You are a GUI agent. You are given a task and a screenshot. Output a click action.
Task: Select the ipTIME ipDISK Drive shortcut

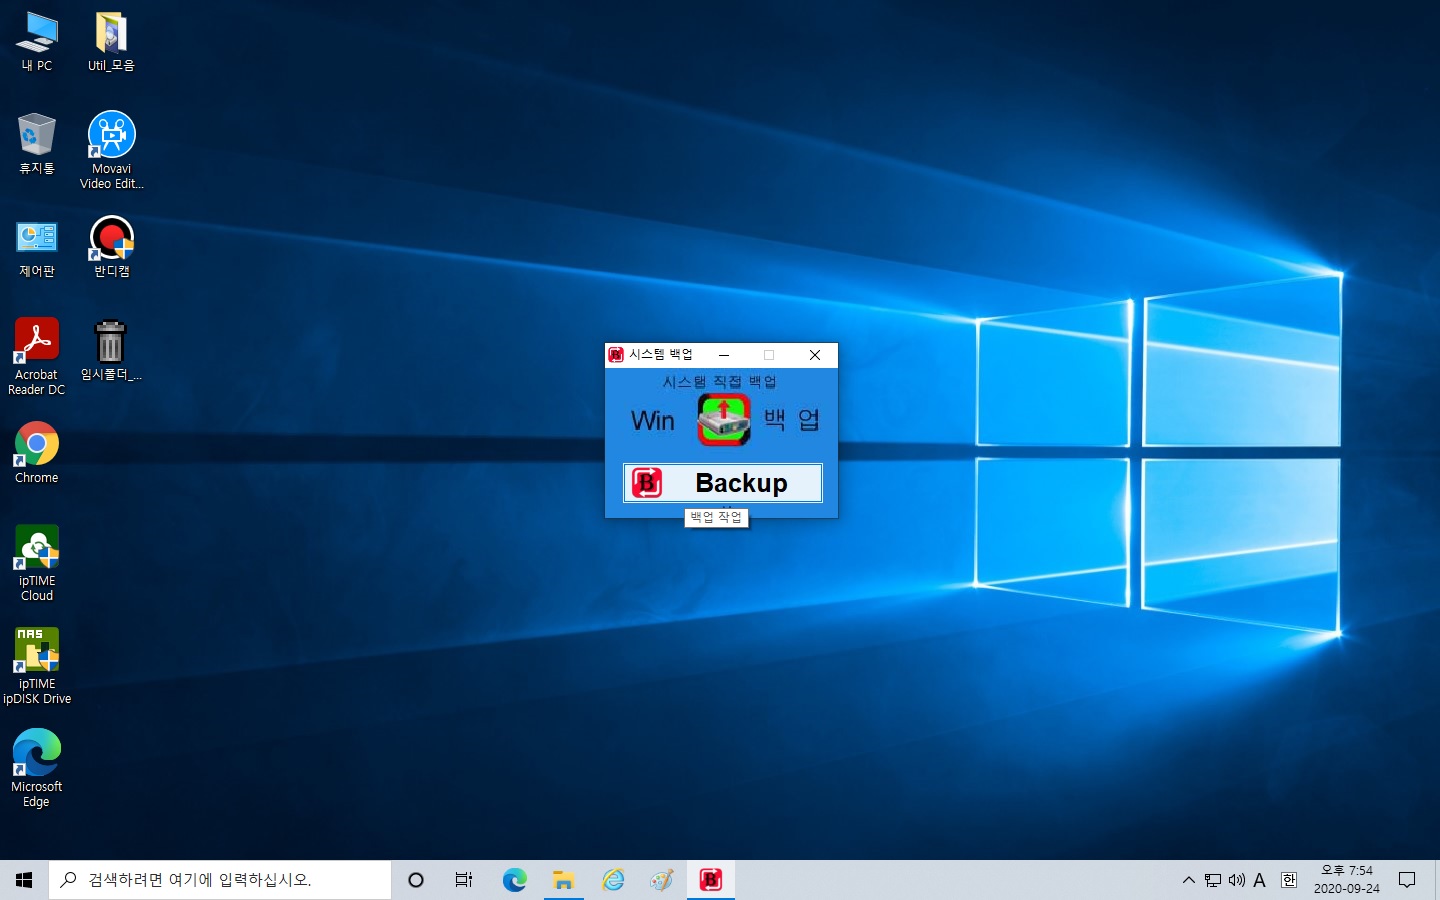(37, 666)
